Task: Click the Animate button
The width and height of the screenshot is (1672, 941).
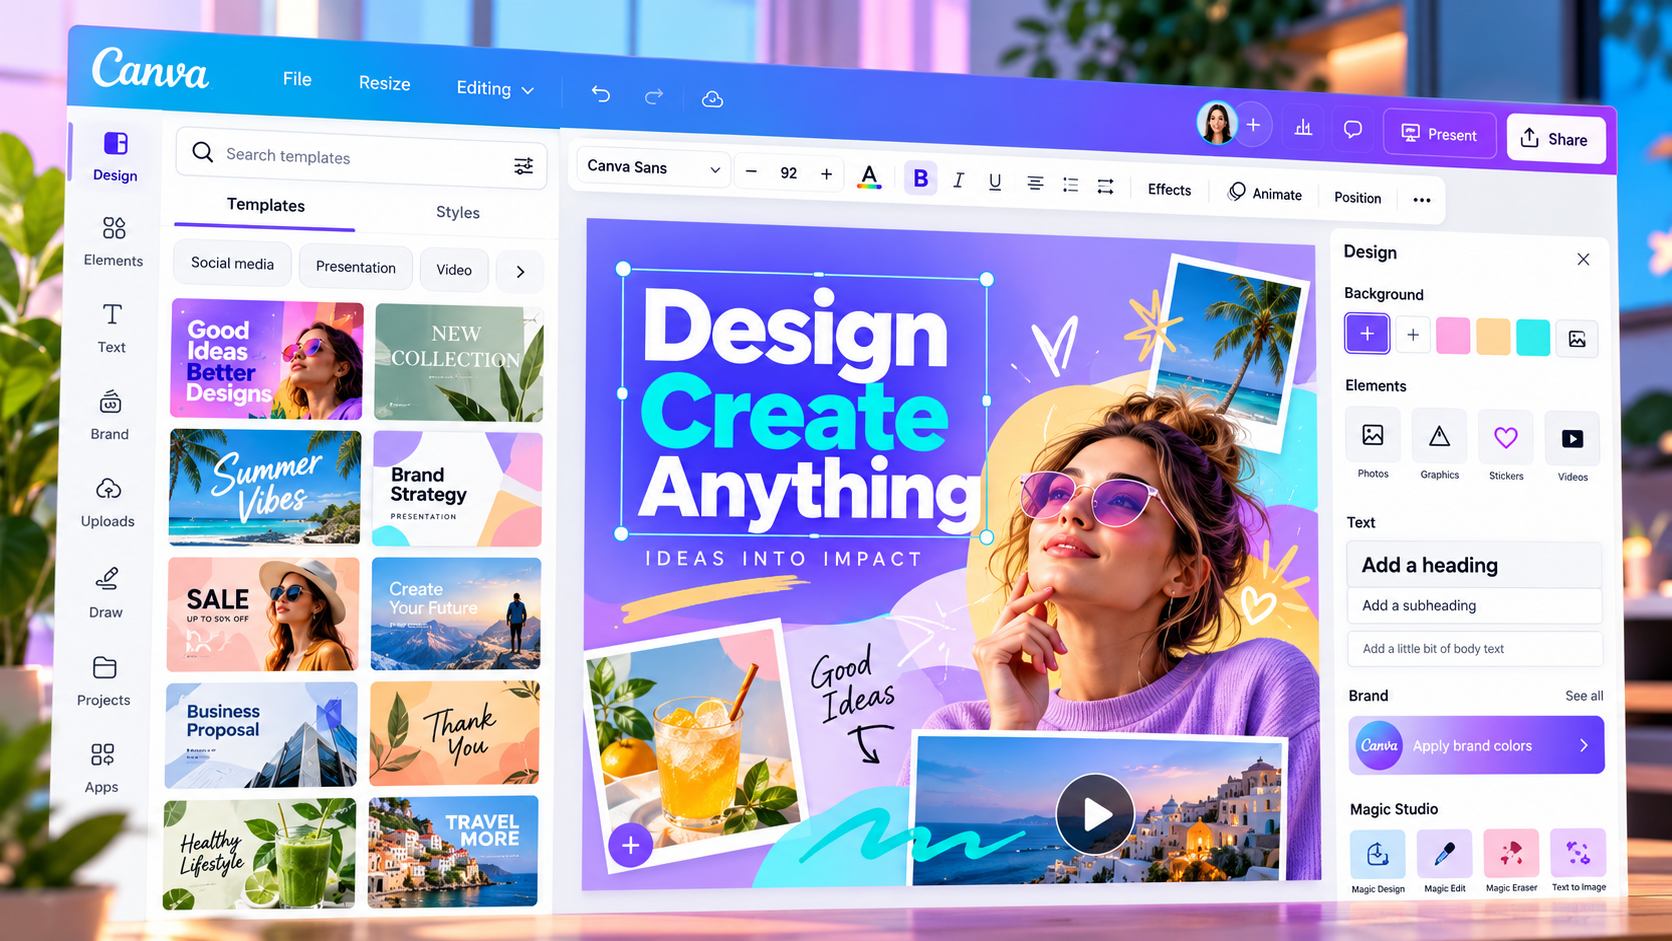Action: point(1265,193)
